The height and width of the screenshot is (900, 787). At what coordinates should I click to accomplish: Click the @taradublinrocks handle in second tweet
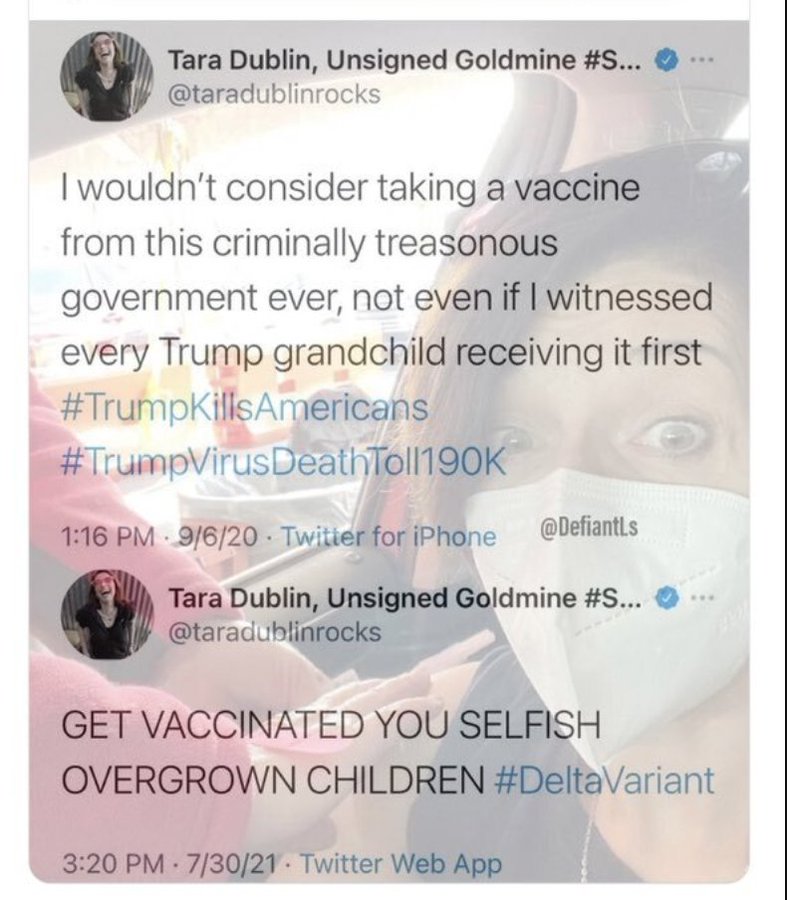[x=274, y=632]
